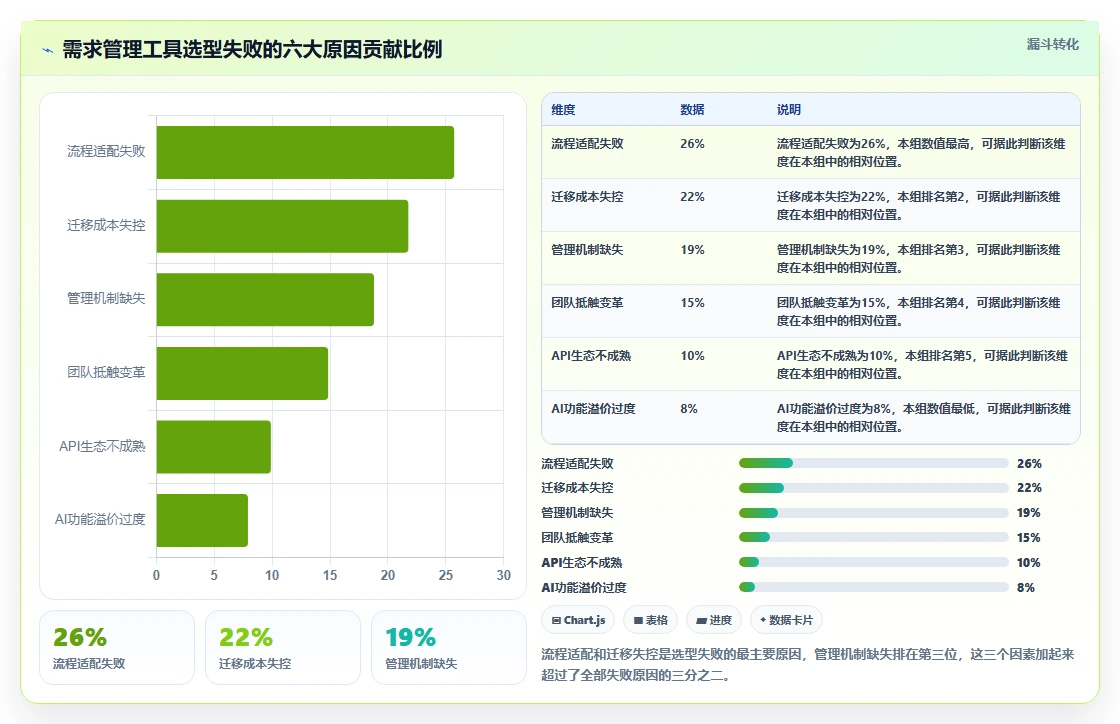Click the 团队抵触变革 15% progress bar

[874, 538]
